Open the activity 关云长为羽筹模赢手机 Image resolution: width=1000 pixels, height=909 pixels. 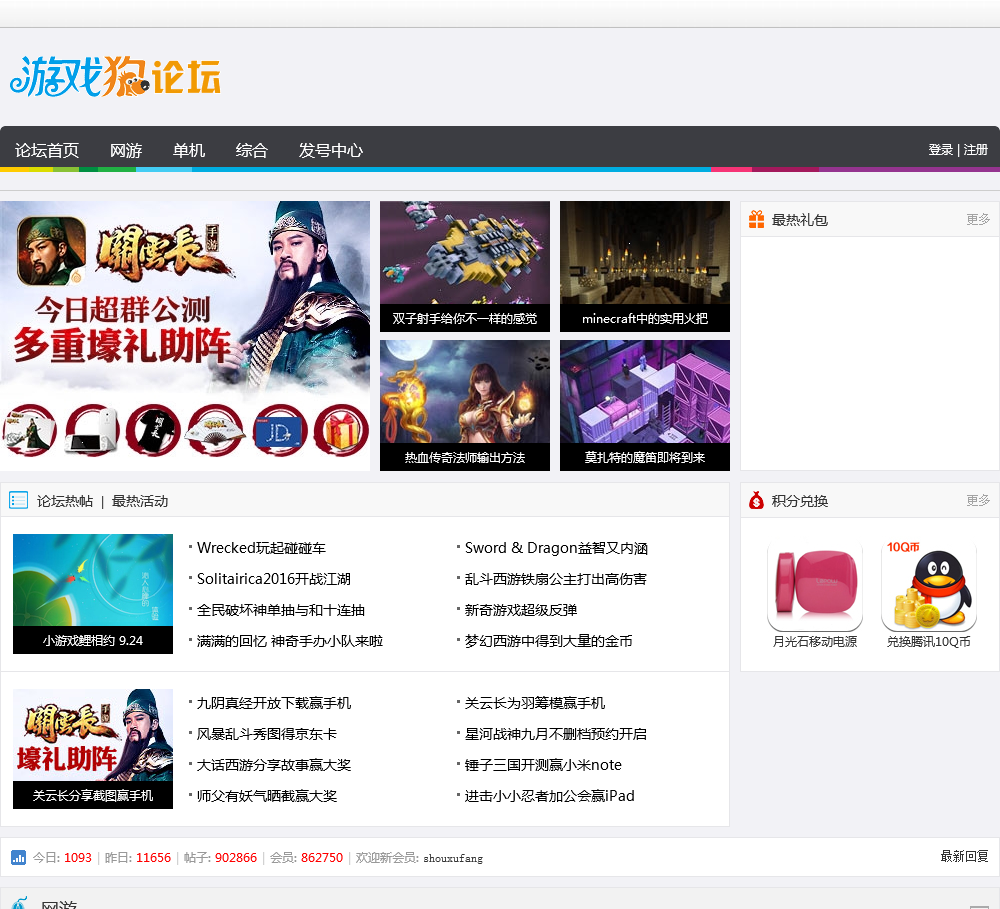pos(534,703)
